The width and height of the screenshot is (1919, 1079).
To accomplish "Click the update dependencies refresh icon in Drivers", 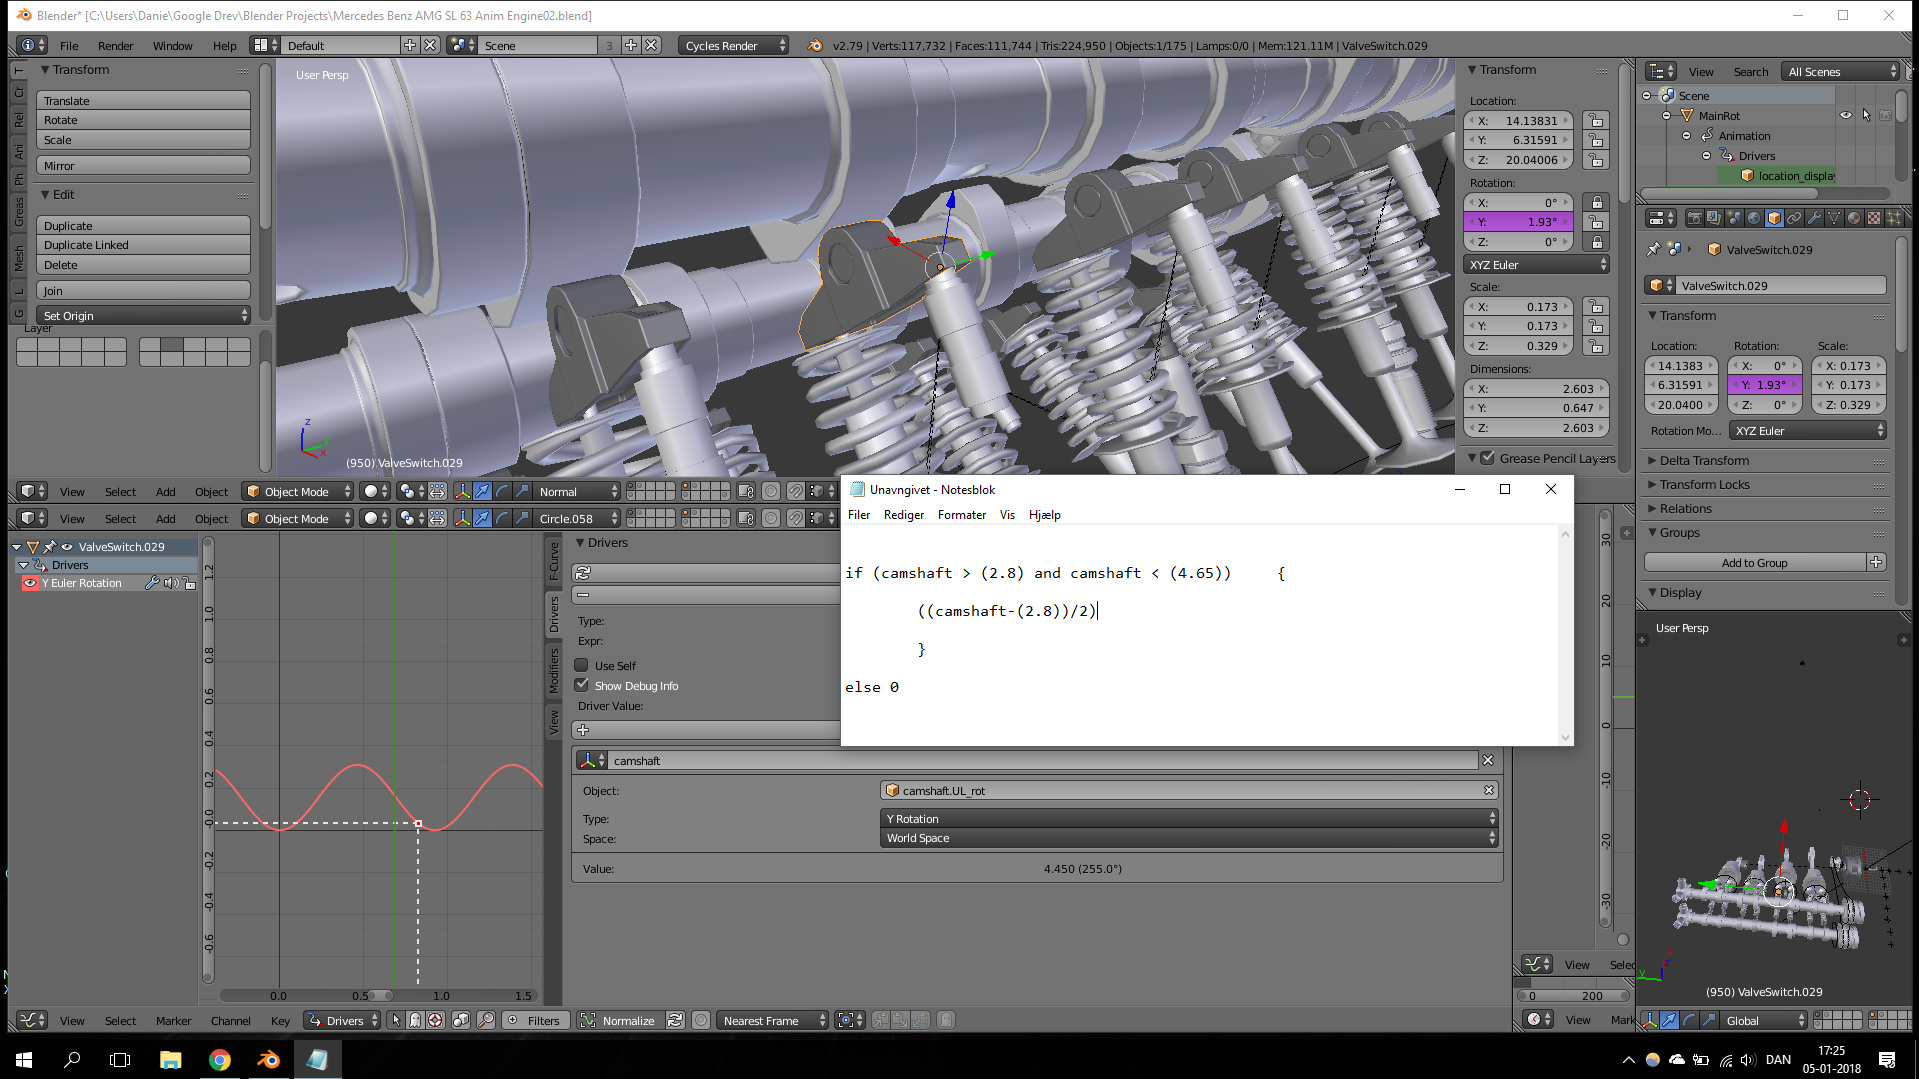I will (583, 573).
